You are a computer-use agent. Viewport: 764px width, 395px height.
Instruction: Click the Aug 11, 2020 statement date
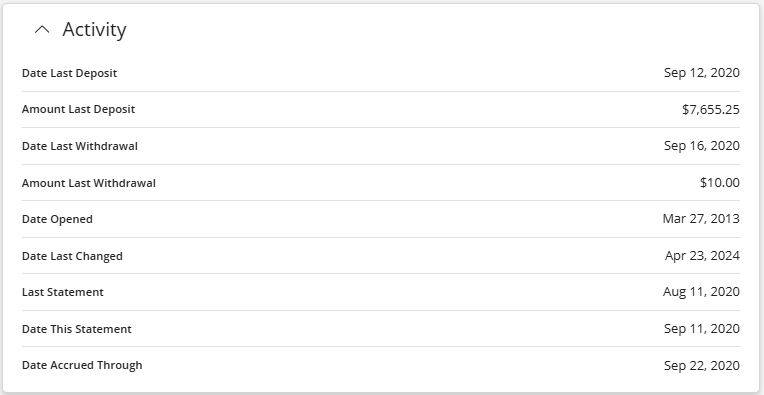[x=701, y=292]
